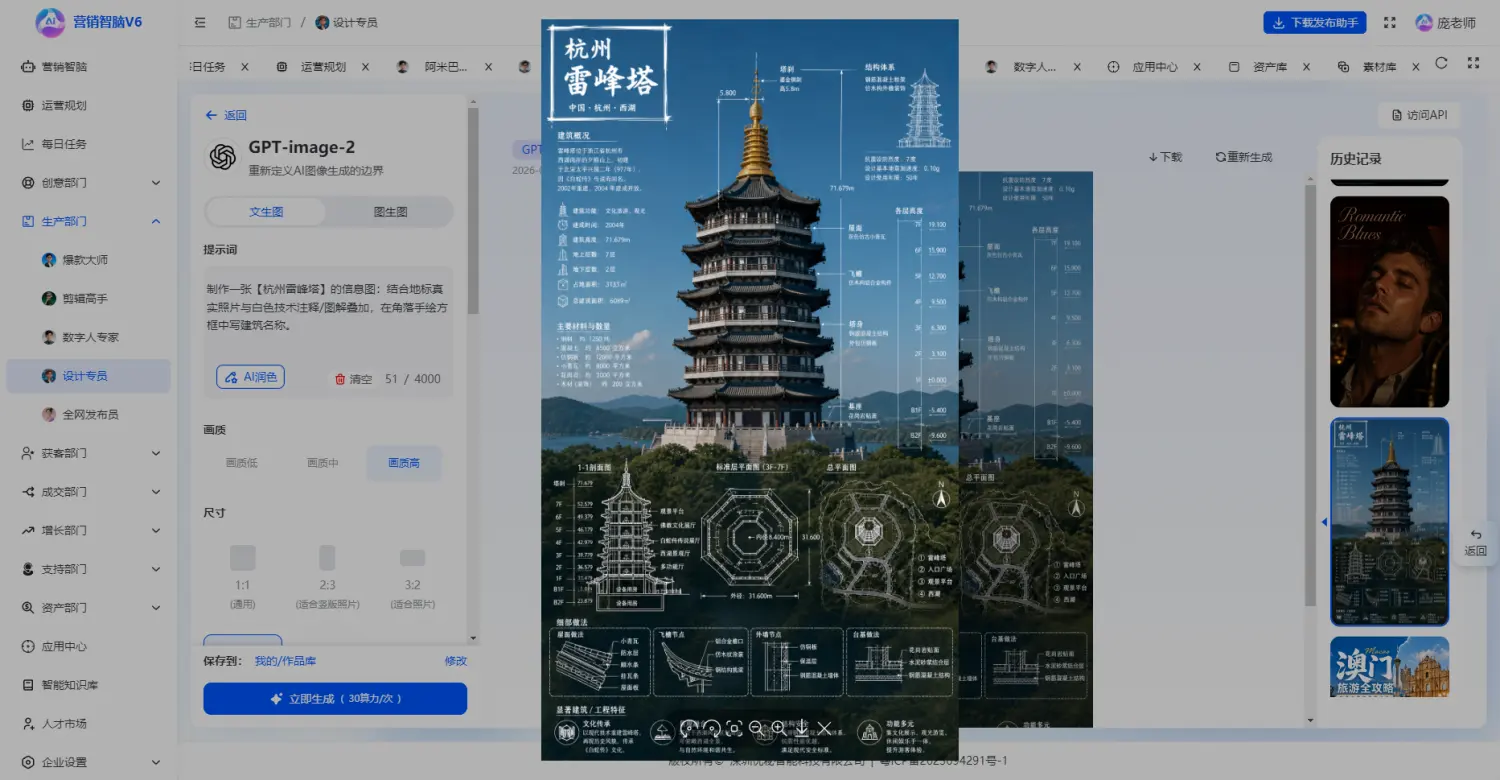Image resolution: width=1500 pixels, height=780 pixels.
Task: Click the AI润色 button
Action: pos(251,377)
